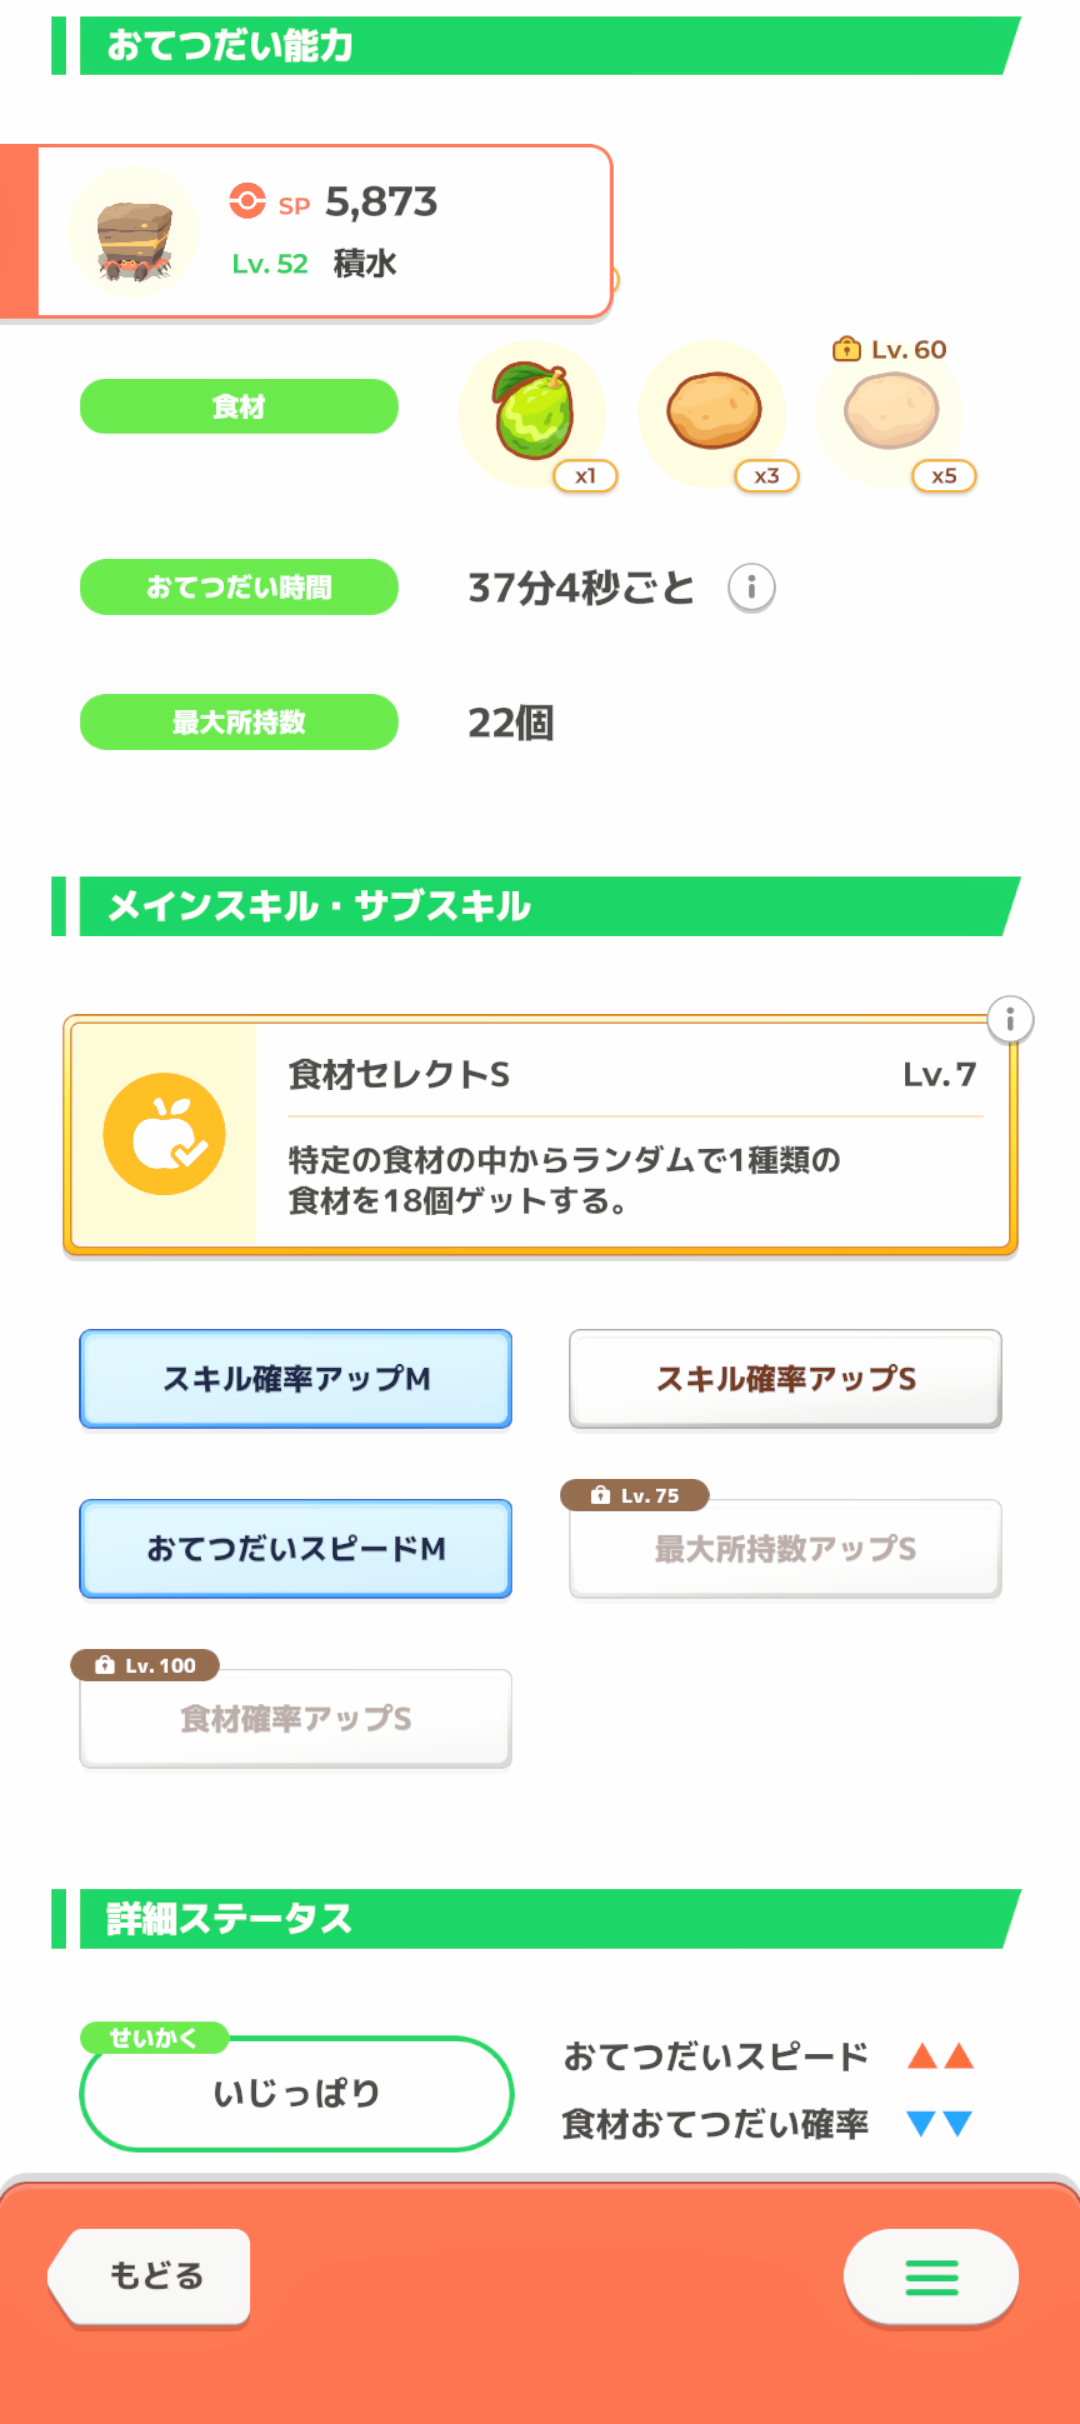Screen dimensions: 1080x2424
Task: Tap the unlocked potato ingredient icon
Action: point(713,412)
